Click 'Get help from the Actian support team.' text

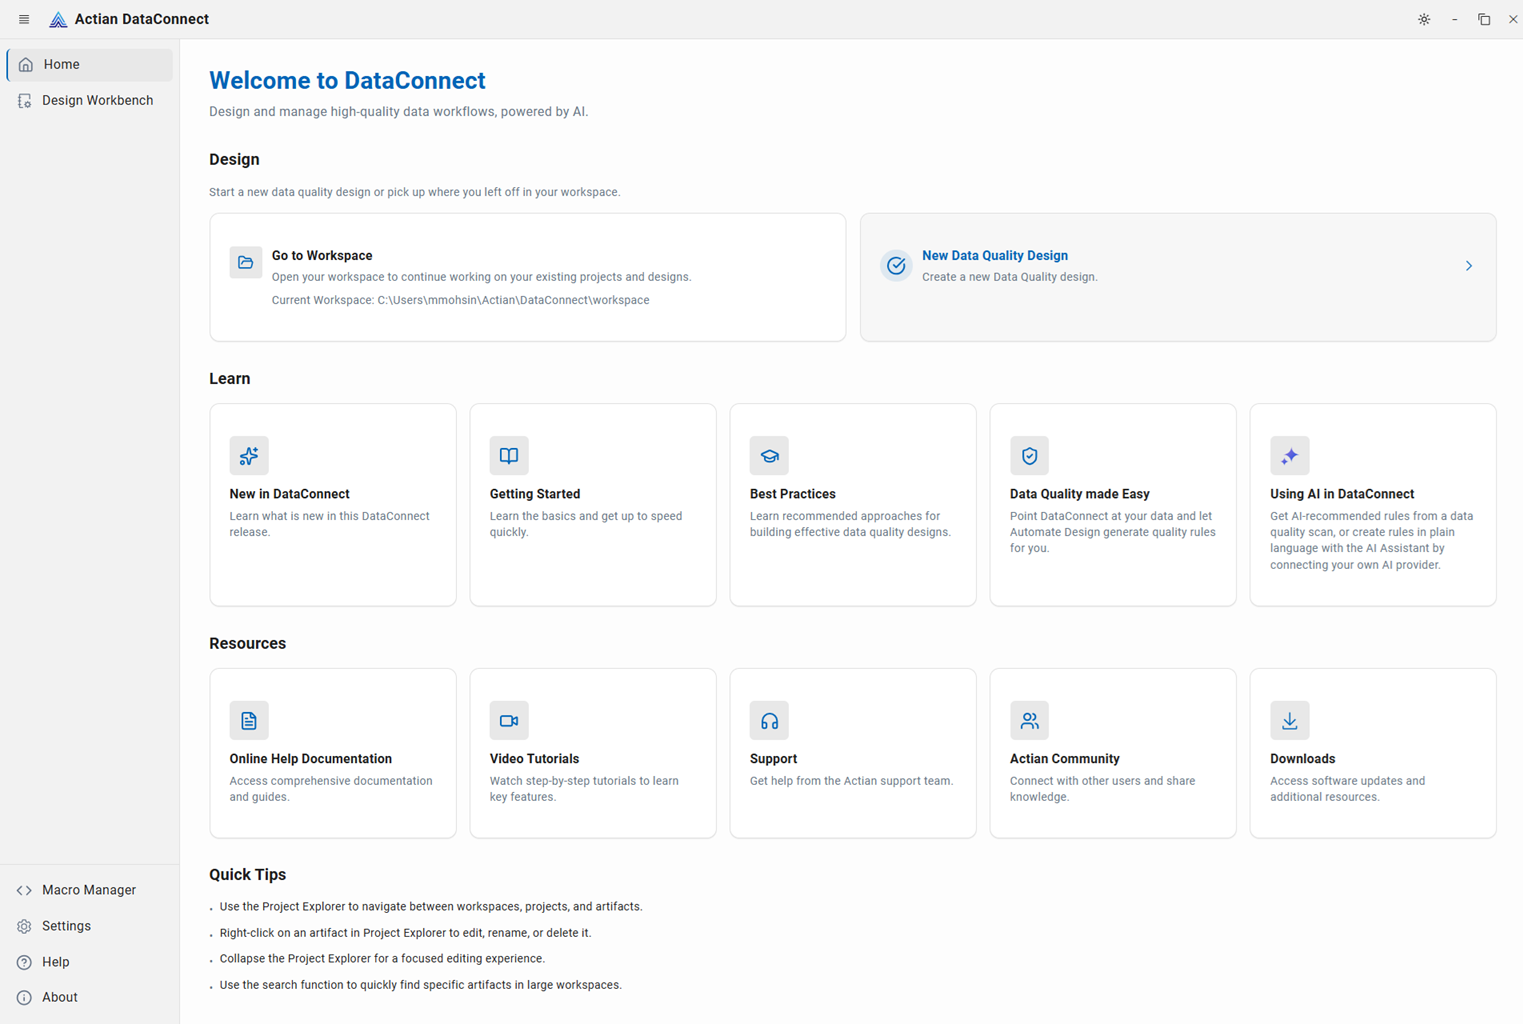(x=852, y=781)
